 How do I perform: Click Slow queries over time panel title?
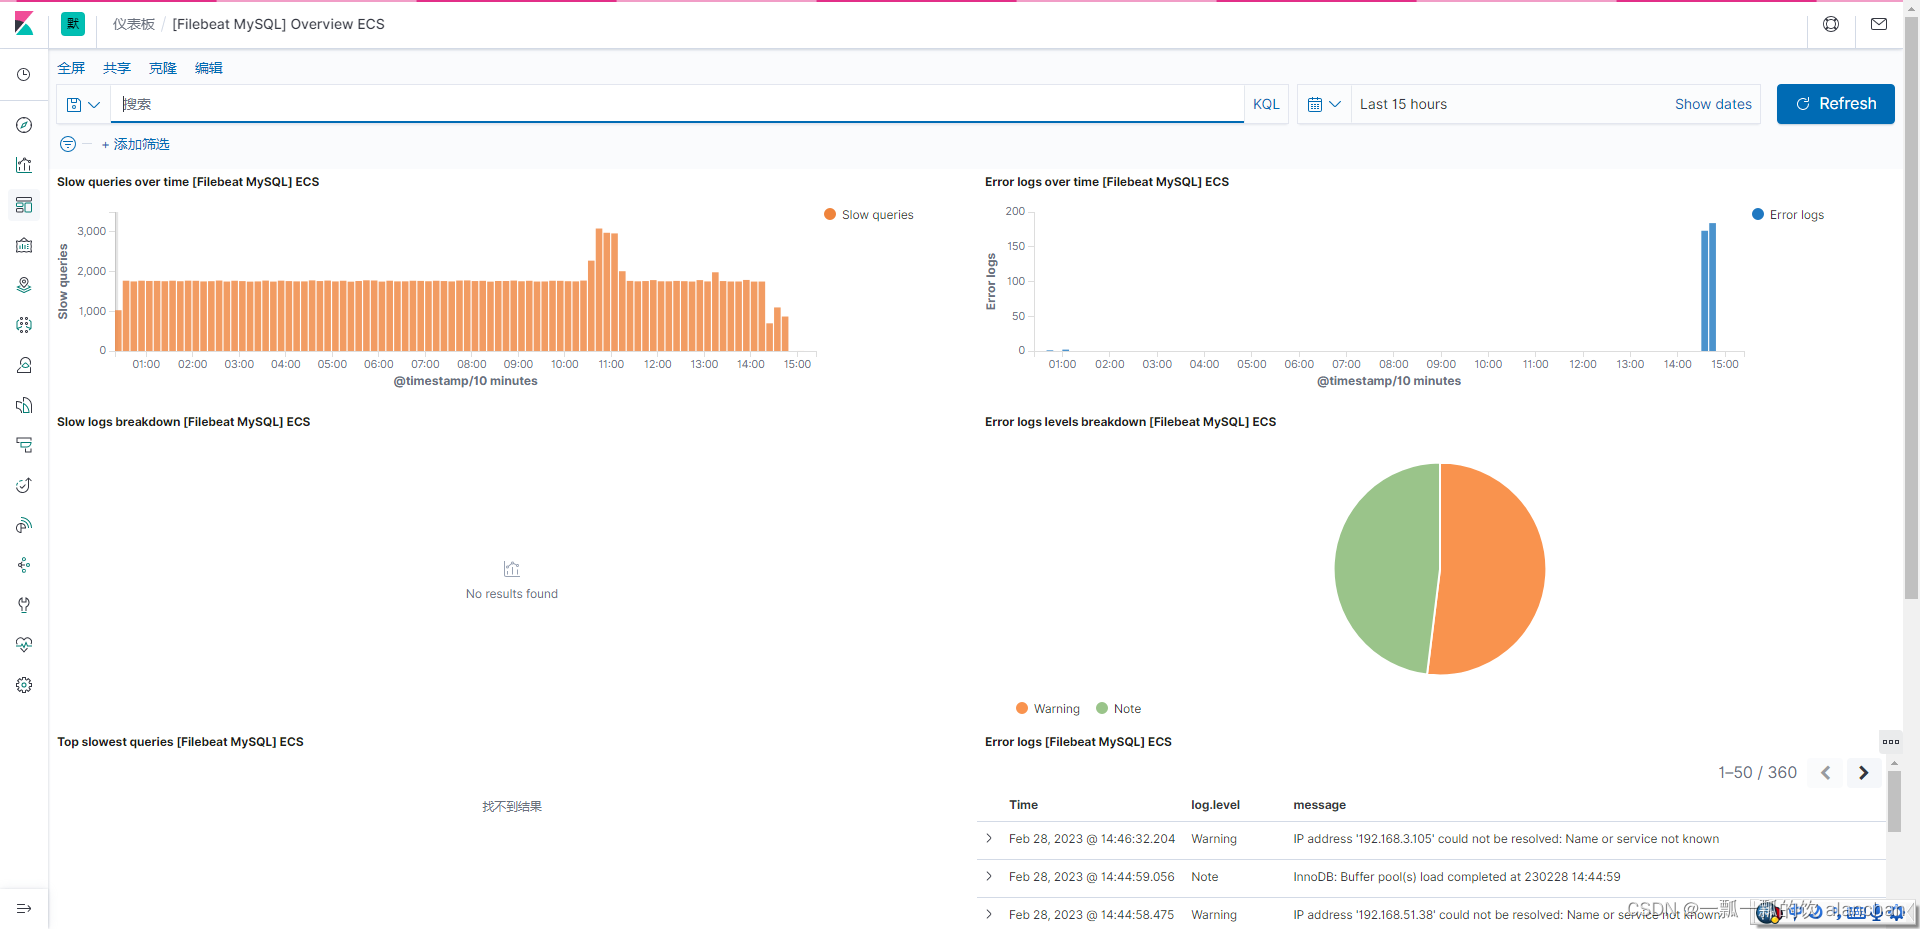(188, 182)
